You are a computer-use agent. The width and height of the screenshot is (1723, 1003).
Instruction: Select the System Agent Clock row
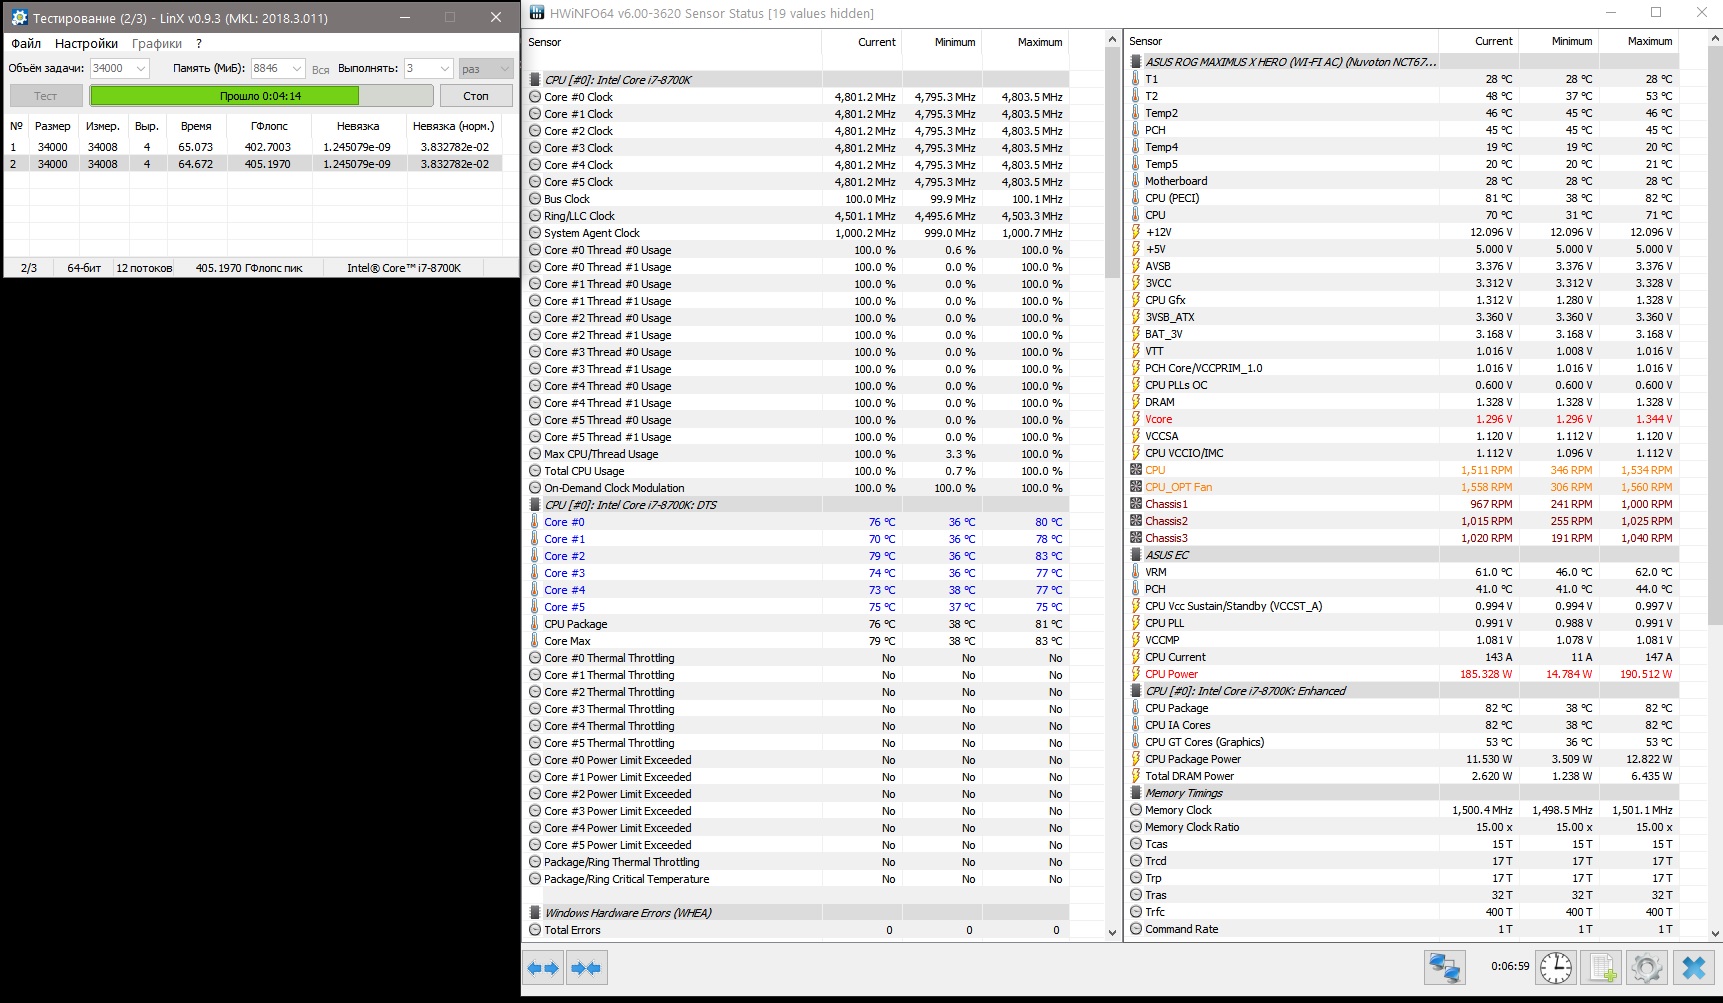tap(796, 233)
